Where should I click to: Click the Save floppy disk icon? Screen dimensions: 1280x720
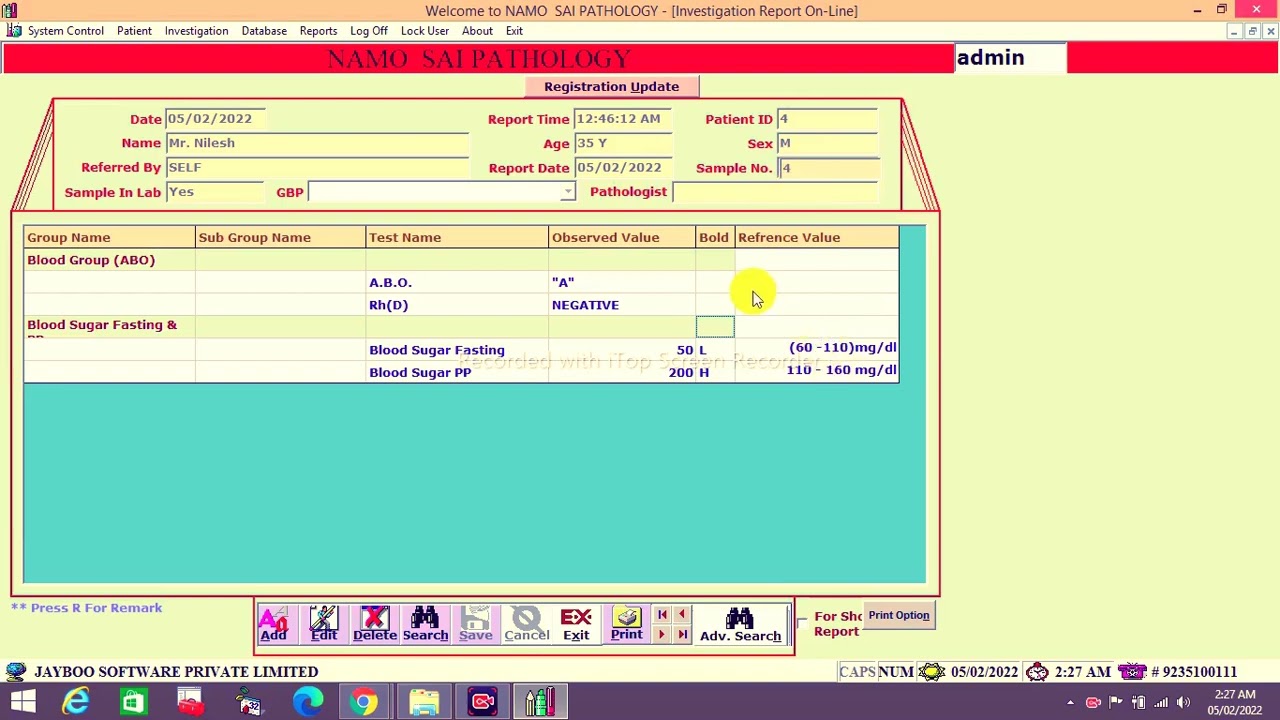(x=476, y=624)
